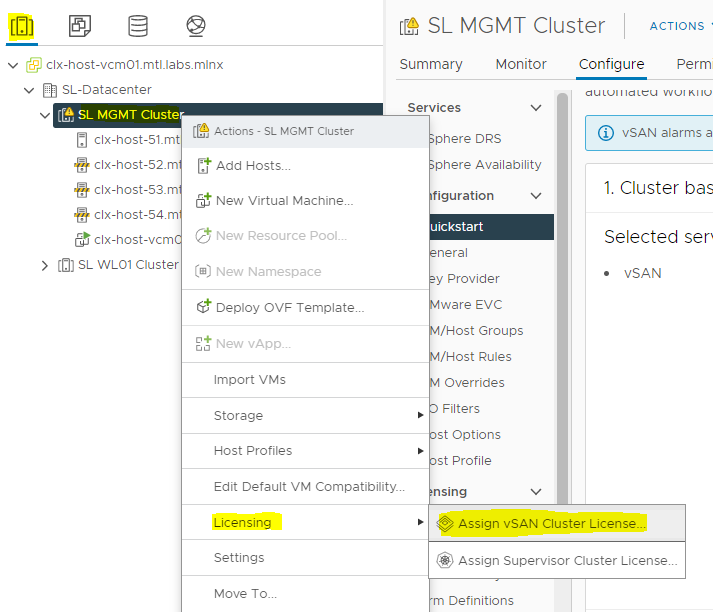
Task: Collapse the Services section chevron
Action: point(536,108)
